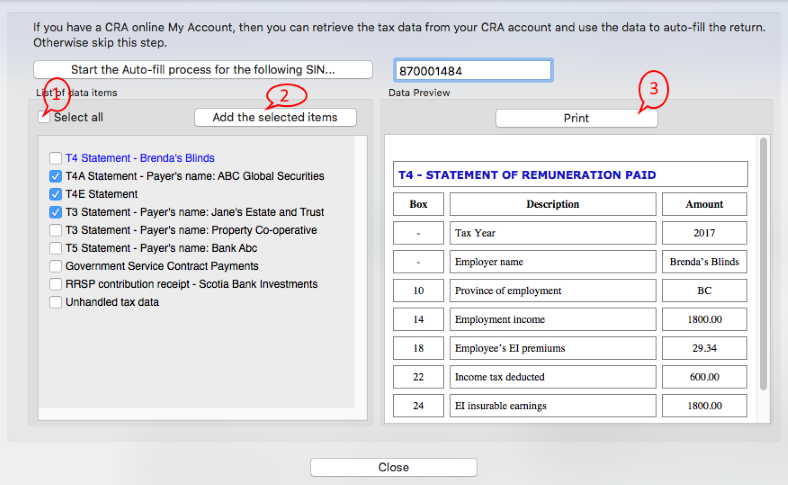Check the Select all checkbox
788x485 pixels.
(x=45, y=117)
